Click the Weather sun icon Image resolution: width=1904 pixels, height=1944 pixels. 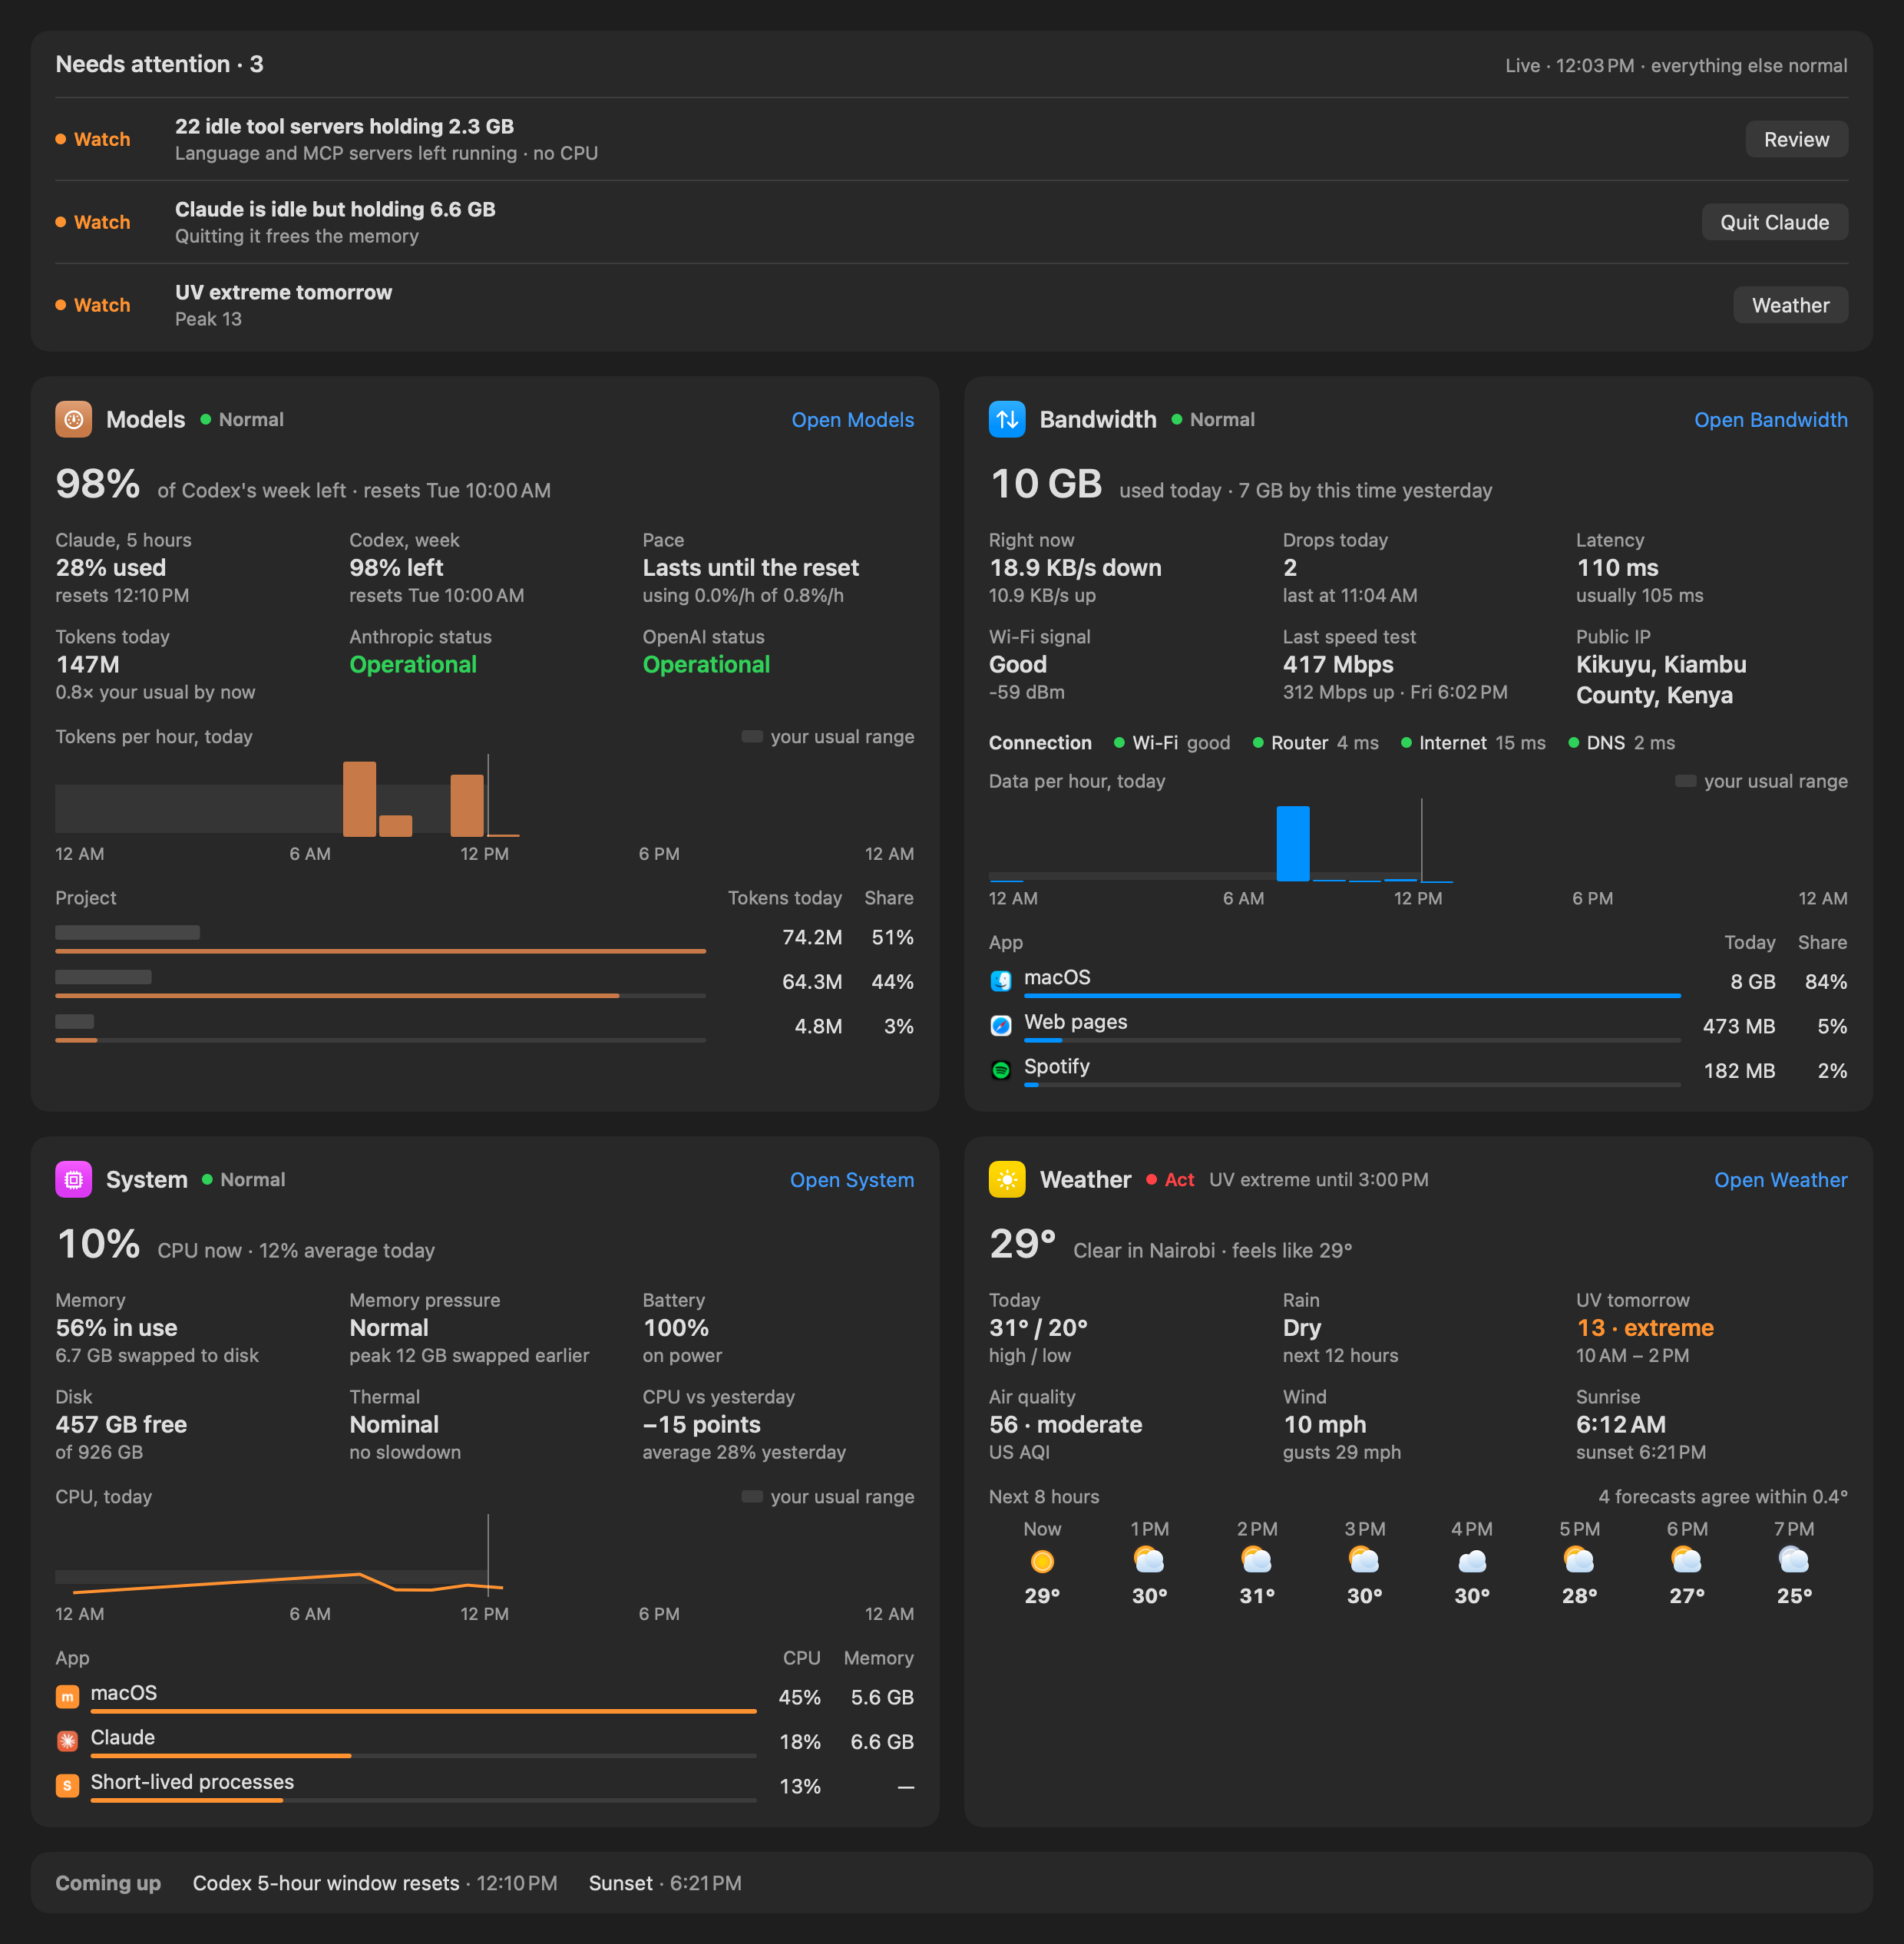coord(1006,1179)
